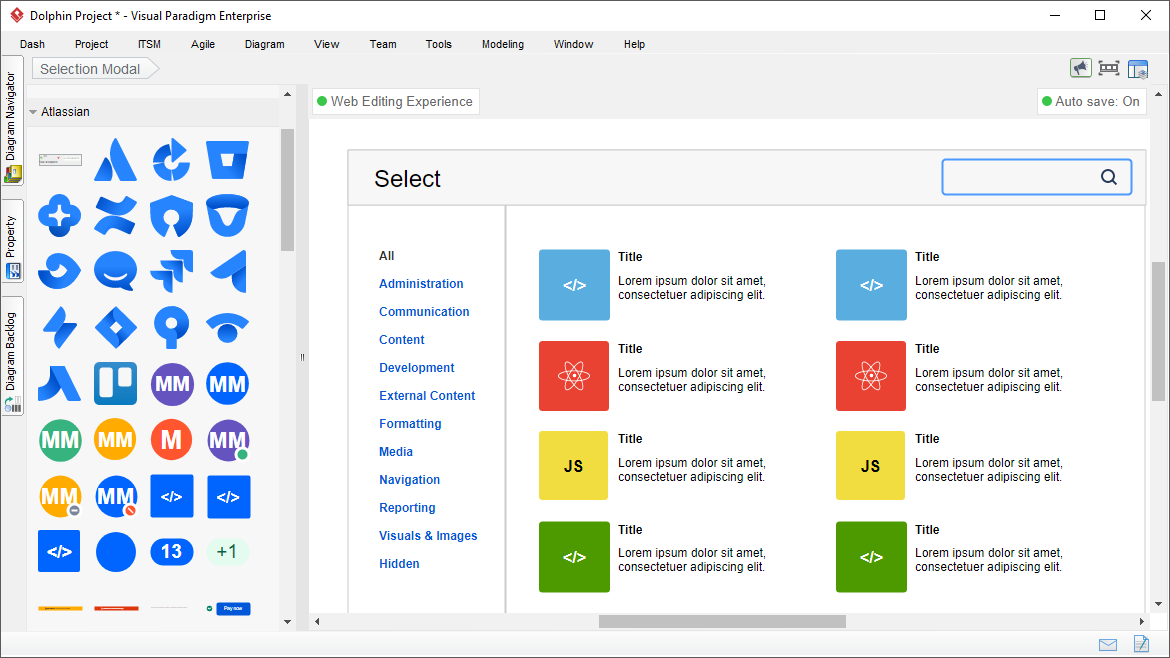Viewport: 1170px width, 658px height.
Task: Click the horizontal scrollbar thumb under the diagram
Action: pyautogui.click(x=722, y=621)
